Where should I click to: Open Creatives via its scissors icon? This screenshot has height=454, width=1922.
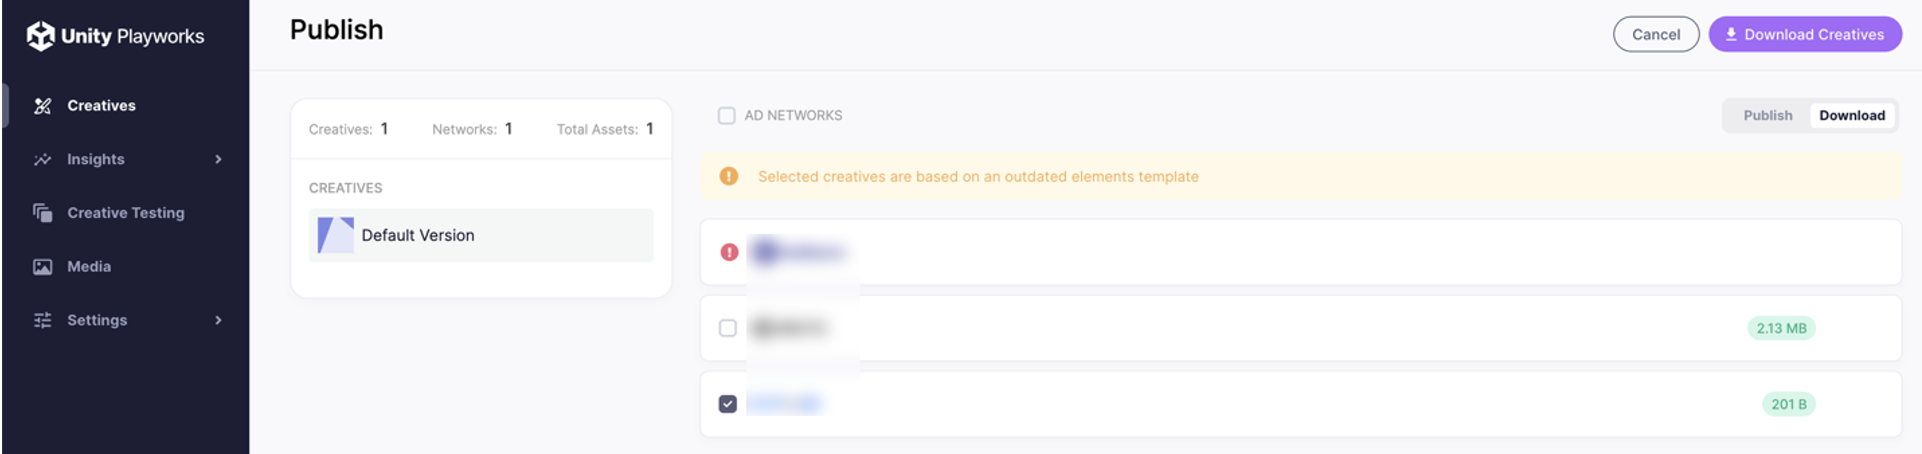(42, 106)
